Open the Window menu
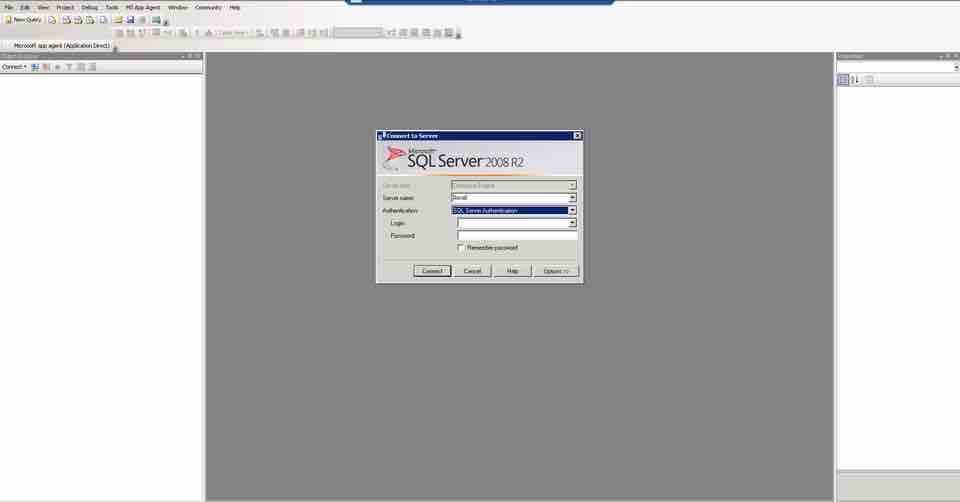The image size is (960, 502). tap(178, 7)
